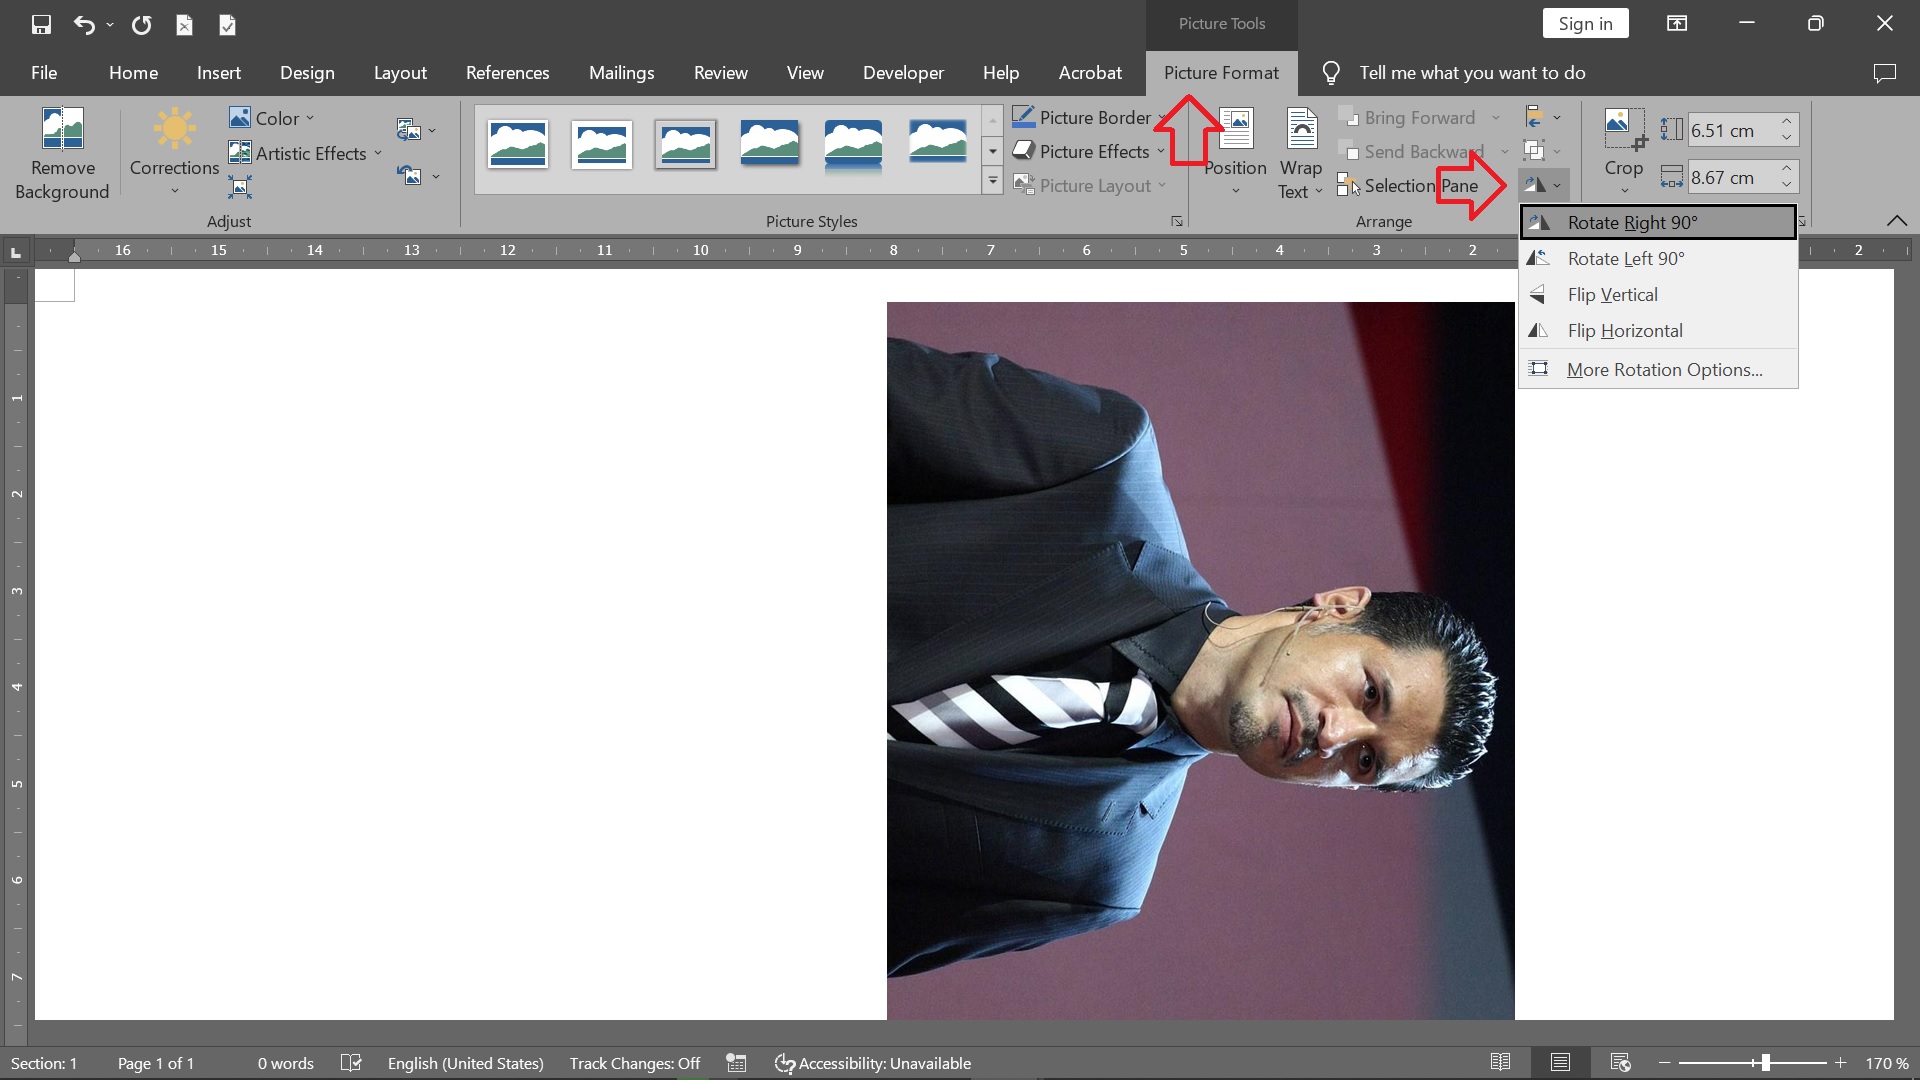The width and height of the screenshot is (1920, 1080).
Task: Click the macro recording status bar icon
Action: pyautogui.click(x=737, y=1062)
